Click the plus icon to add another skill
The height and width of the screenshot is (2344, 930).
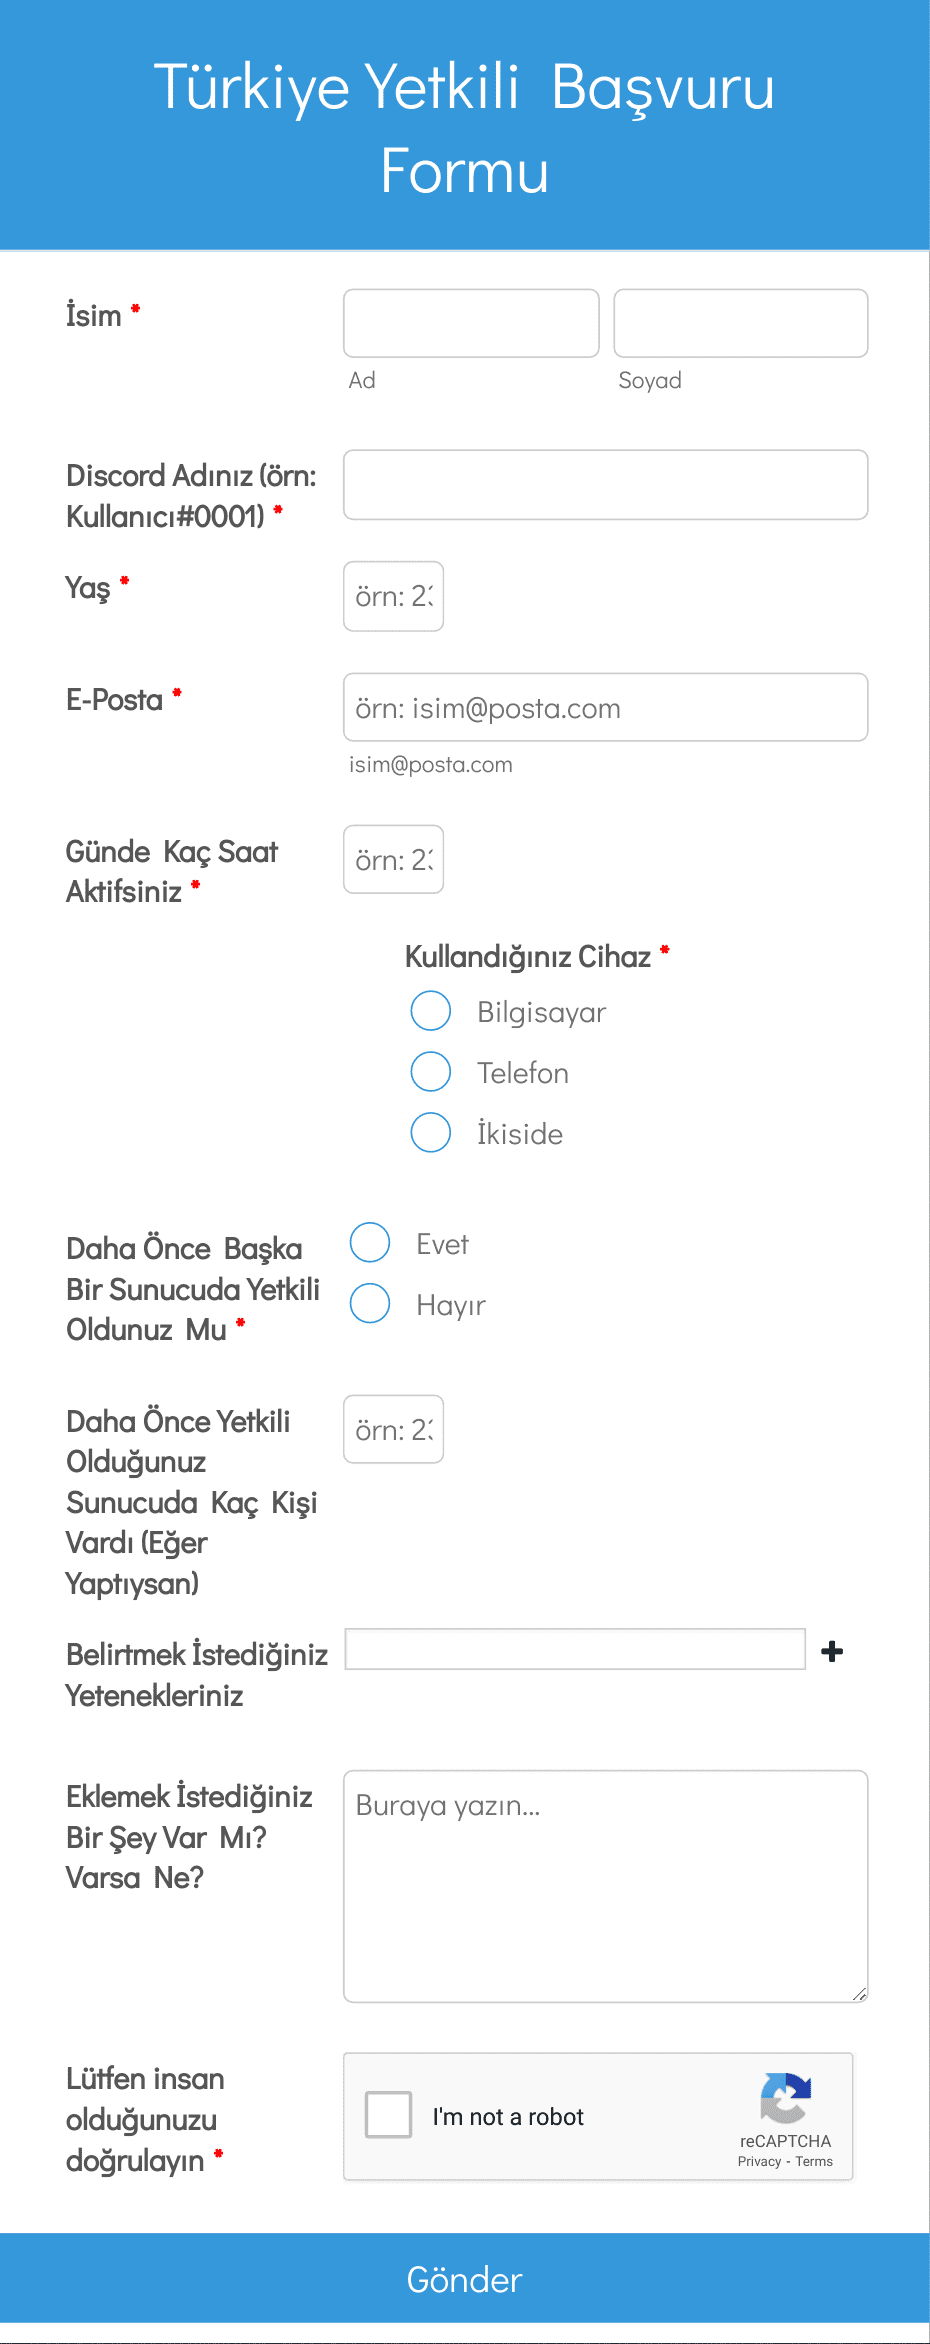[x=833, y=1650]
